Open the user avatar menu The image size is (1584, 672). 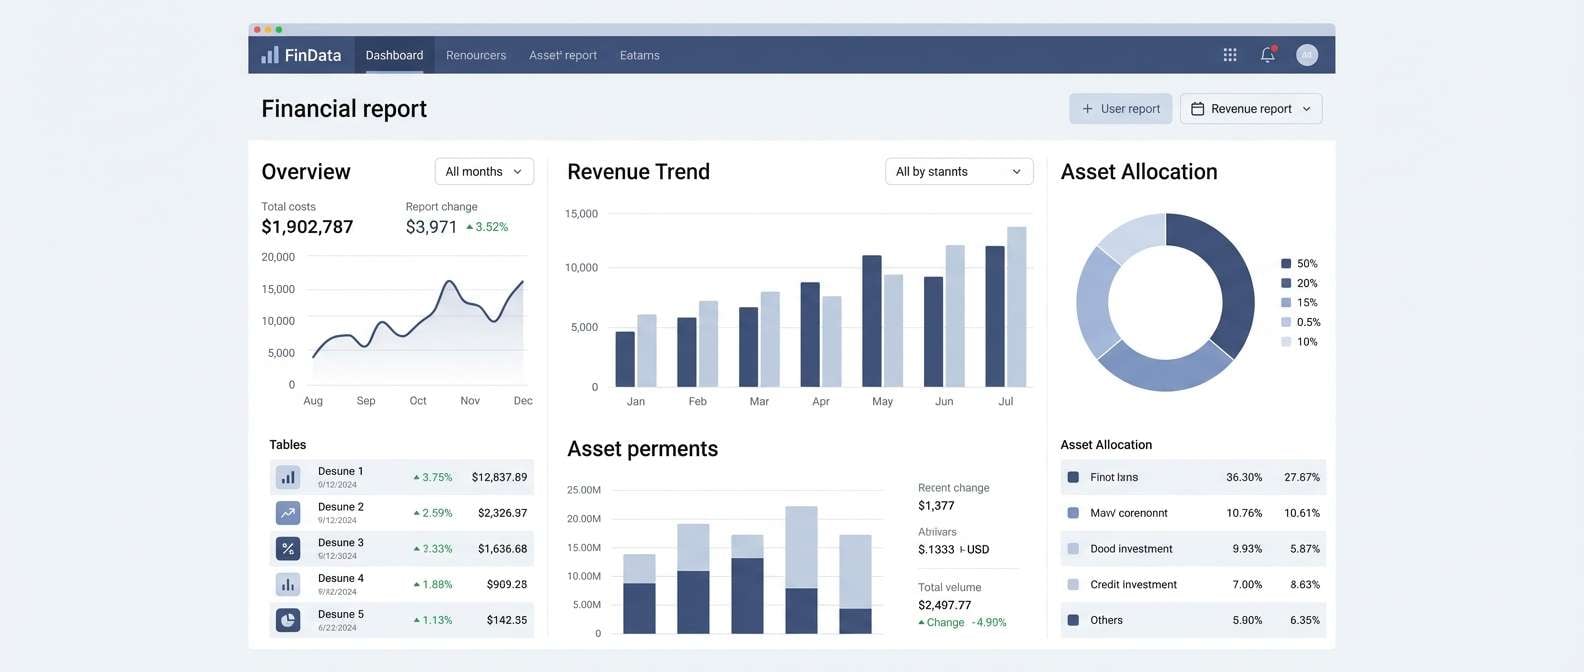click(x=1307, y=55)
